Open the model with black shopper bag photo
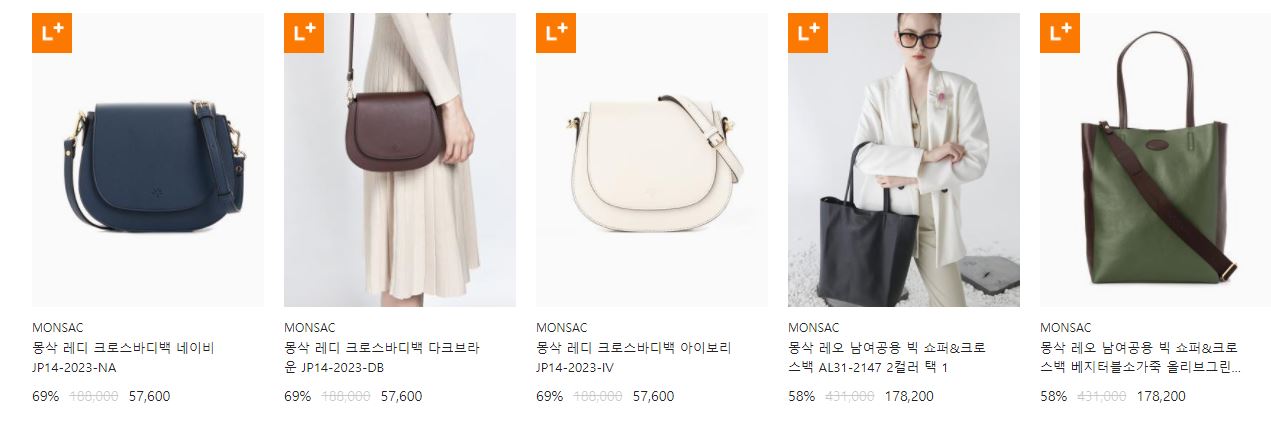This screenshot has height=435, width=1271. coord(904,160)
